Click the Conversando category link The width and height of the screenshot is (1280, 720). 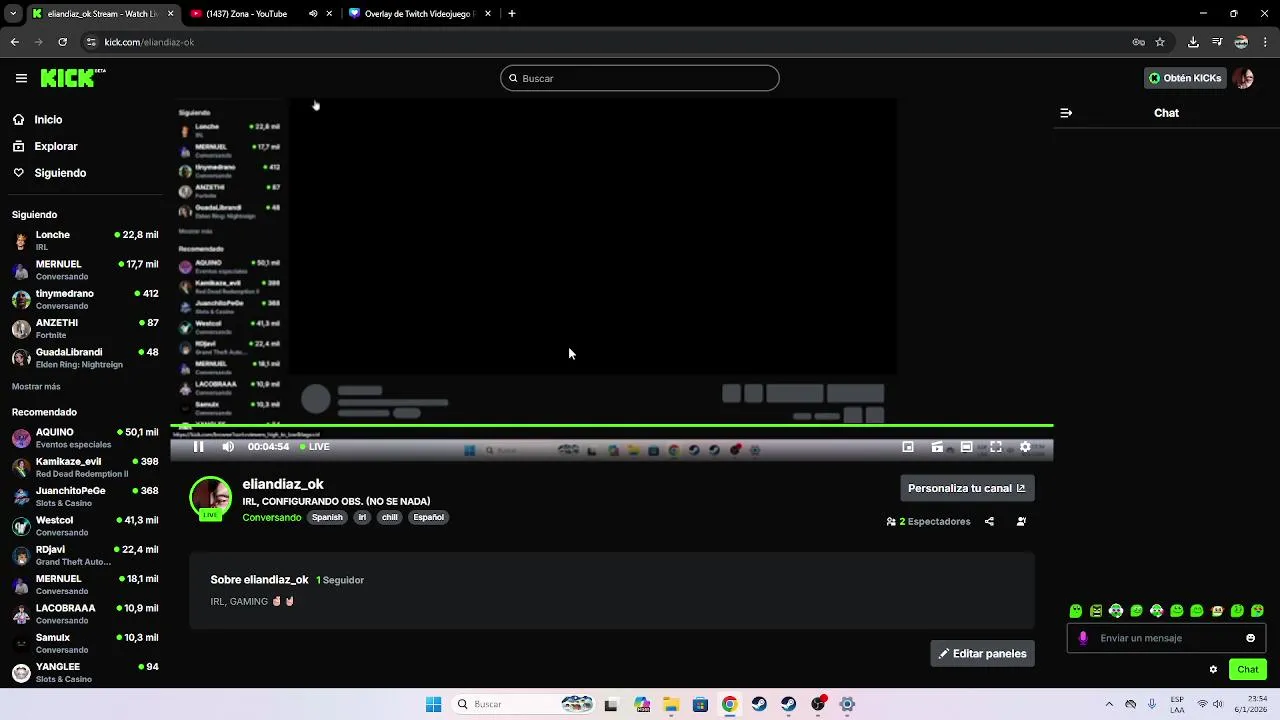point(271,517)
